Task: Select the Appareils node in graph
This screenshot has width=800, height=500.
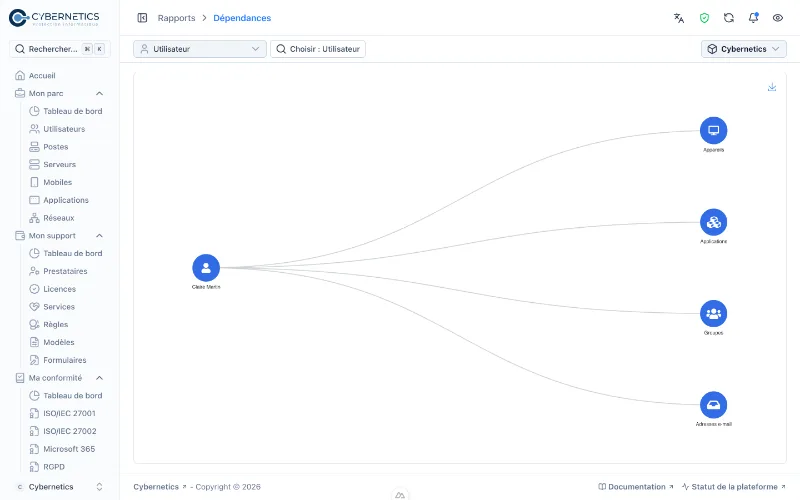Action: (x=713, y=131)
